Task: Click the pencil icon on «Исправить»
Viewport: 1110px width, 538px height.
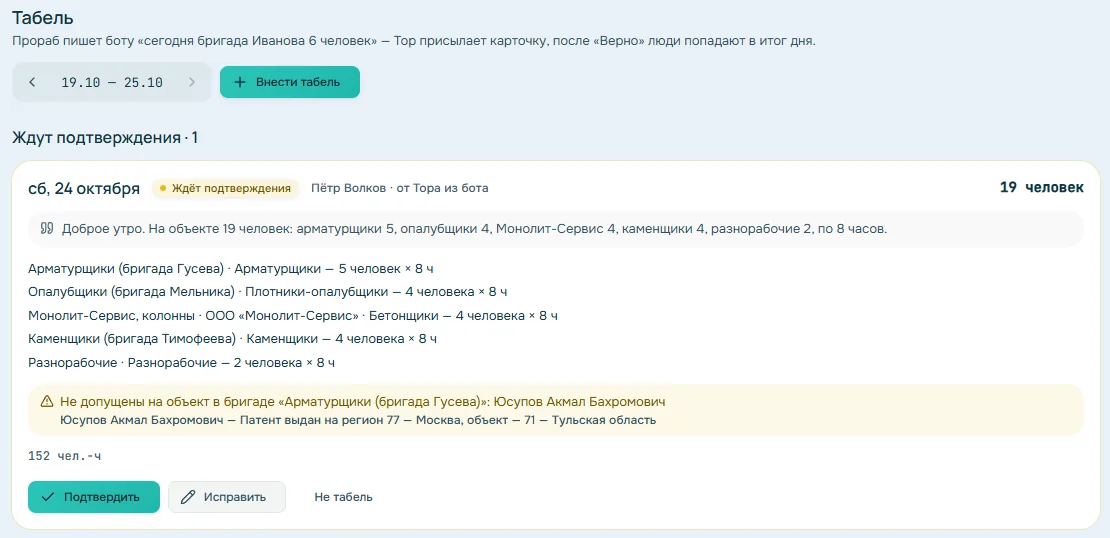Action: [188, 497]
